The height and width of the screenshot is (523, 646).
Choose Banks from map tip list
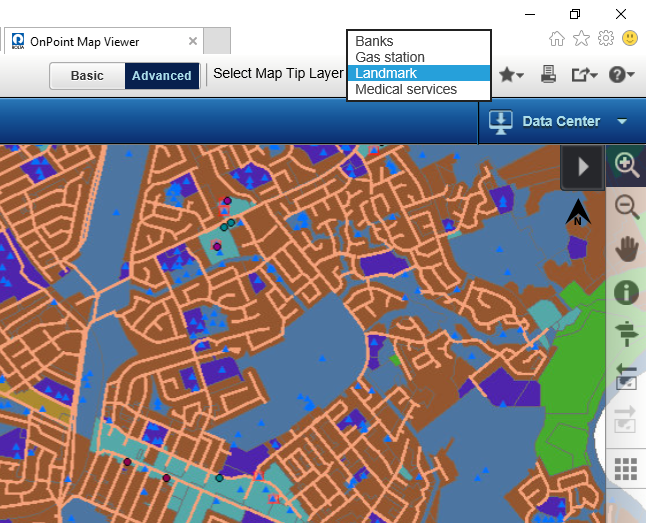pos(375,41)
